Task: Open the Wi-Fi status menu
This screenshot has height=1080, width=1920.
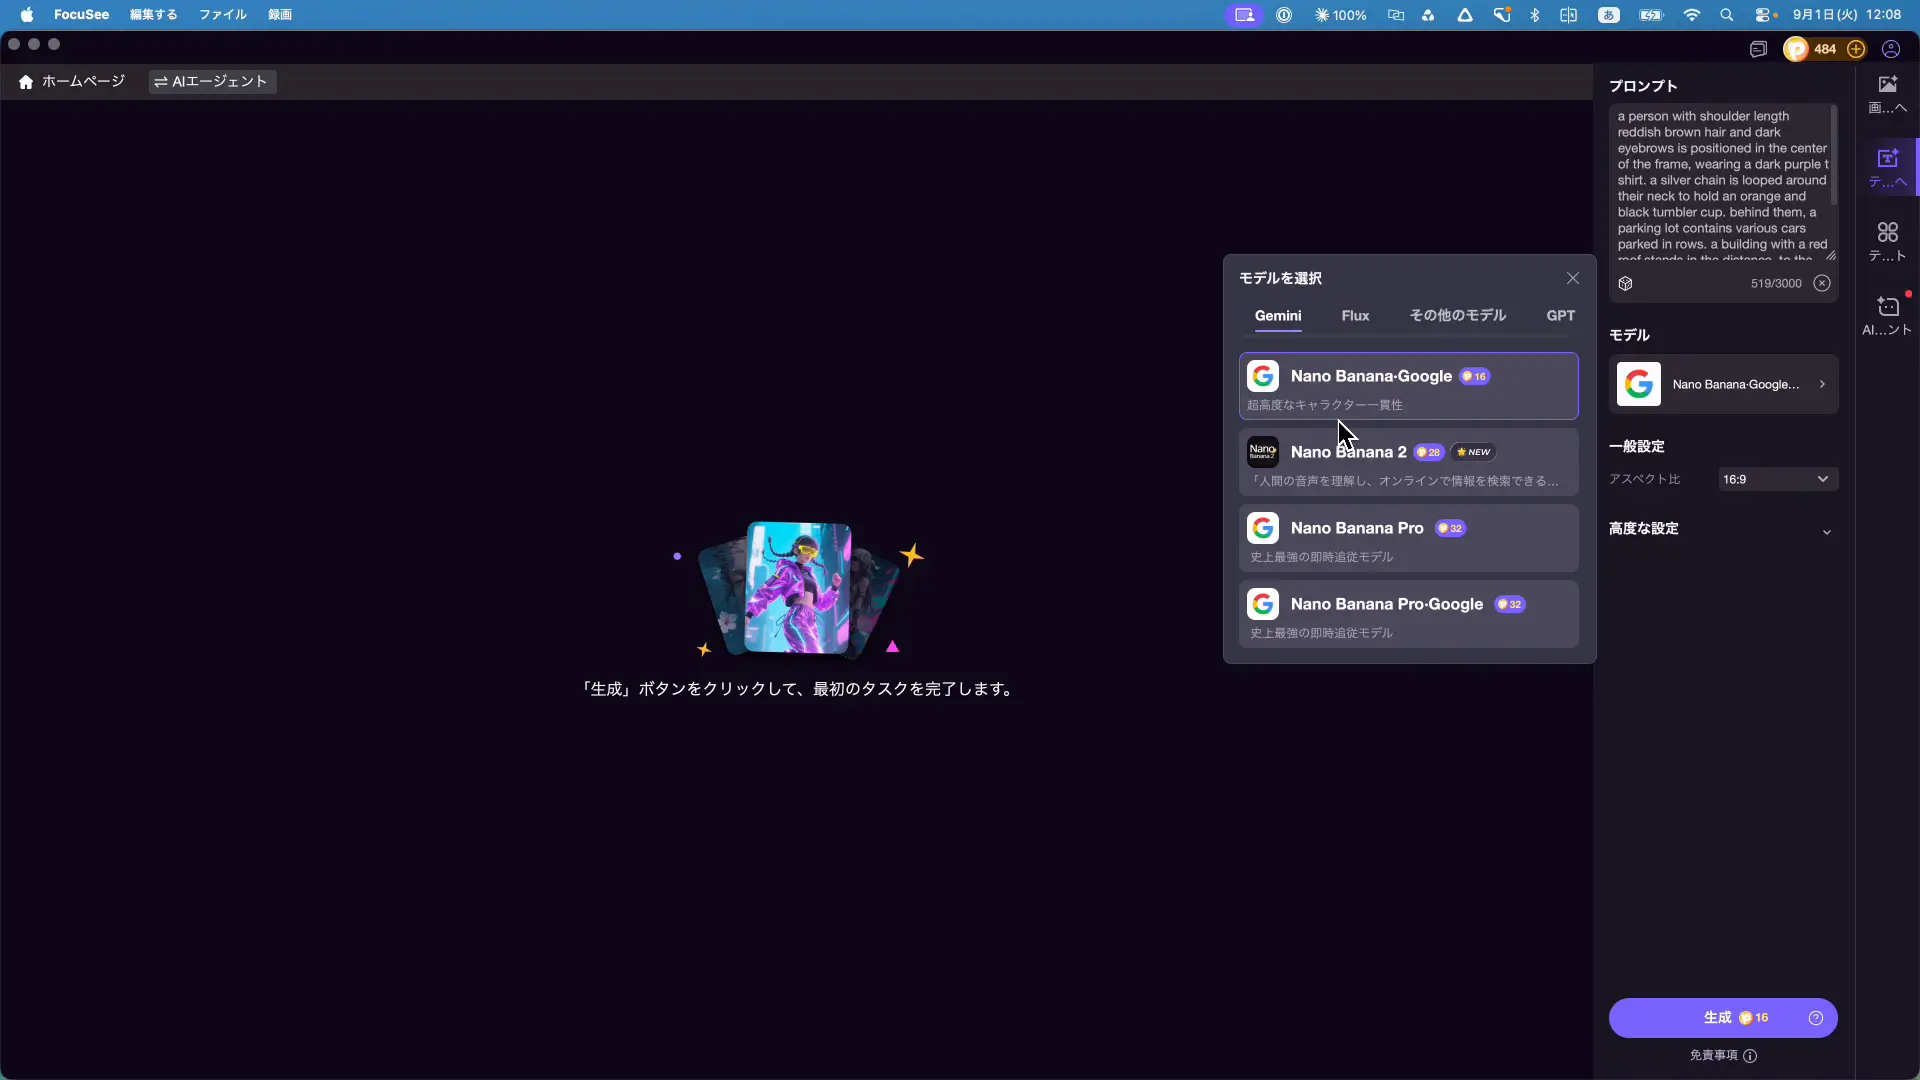Action: coord(1691,15)
